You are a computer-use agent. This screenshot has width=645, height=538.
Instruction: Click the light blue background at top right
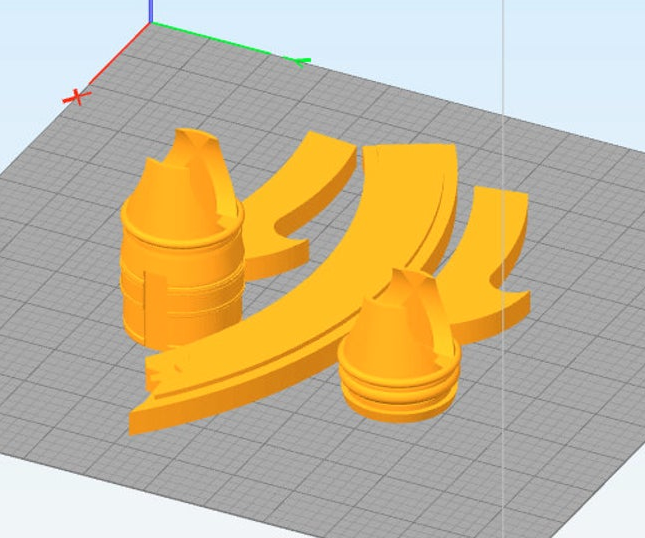580,50
